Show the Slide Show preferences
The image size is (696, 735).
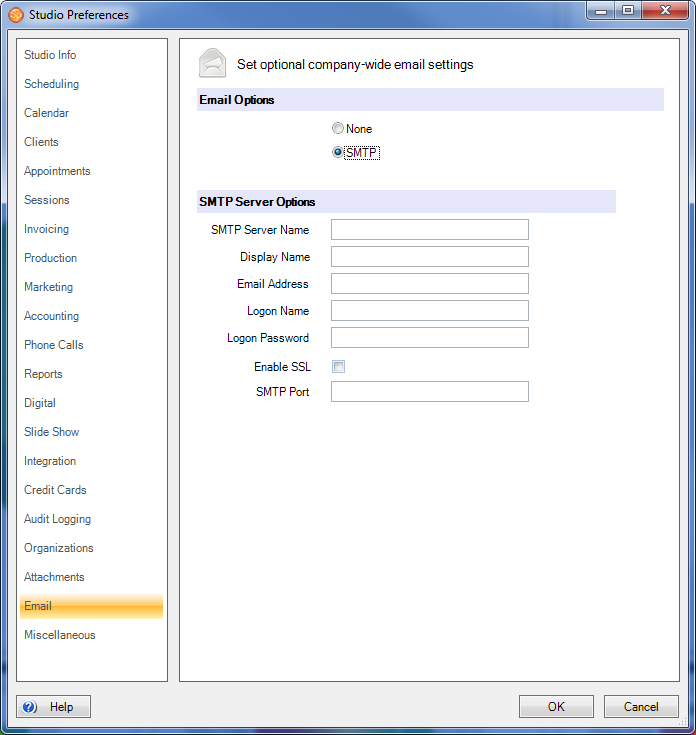(52, 432)
